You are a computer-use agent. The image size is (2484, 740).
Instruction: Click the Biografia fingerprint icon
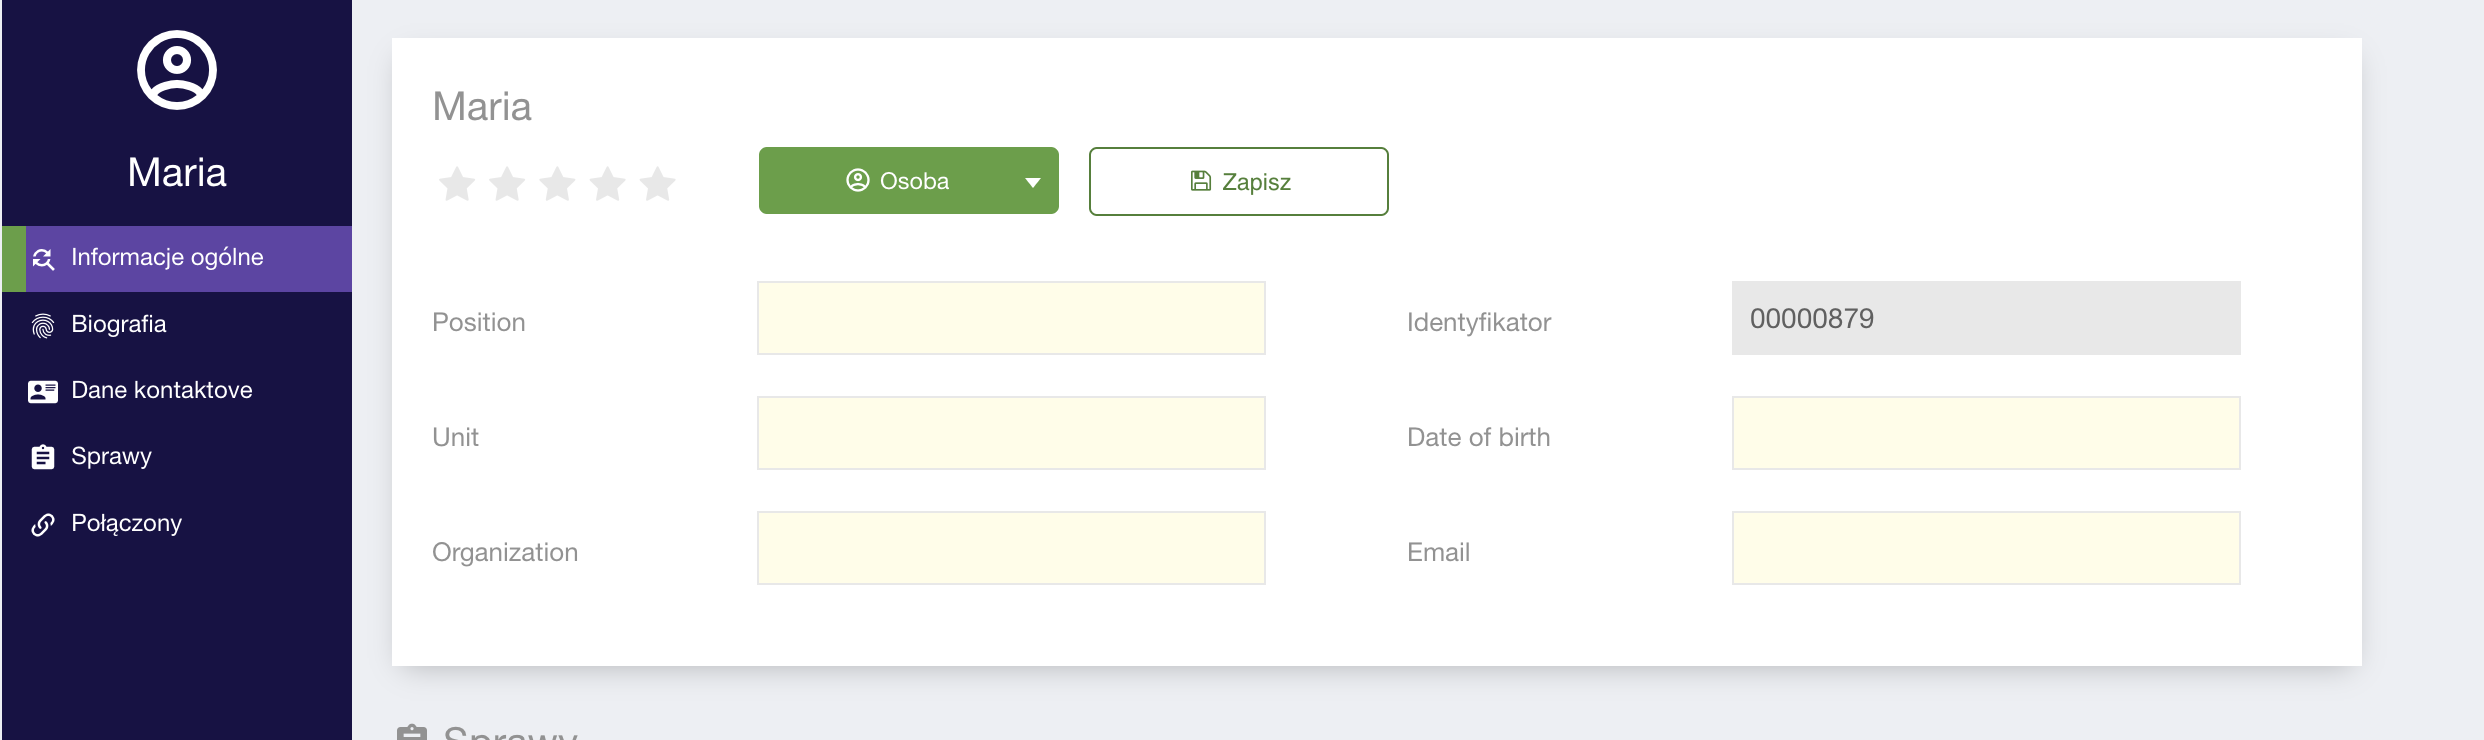pyautogui.click(x=43, y=326)
